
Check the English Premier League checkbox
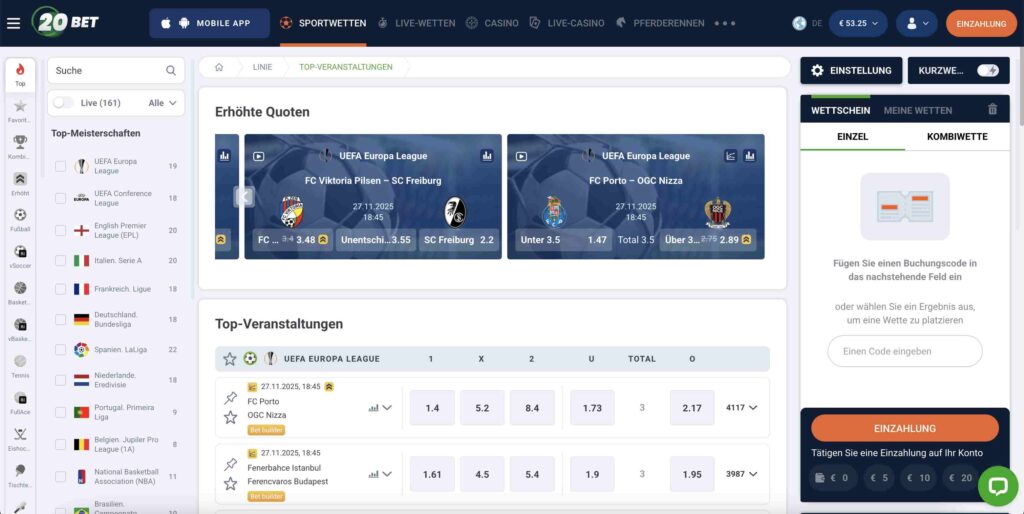coord(61,231)
